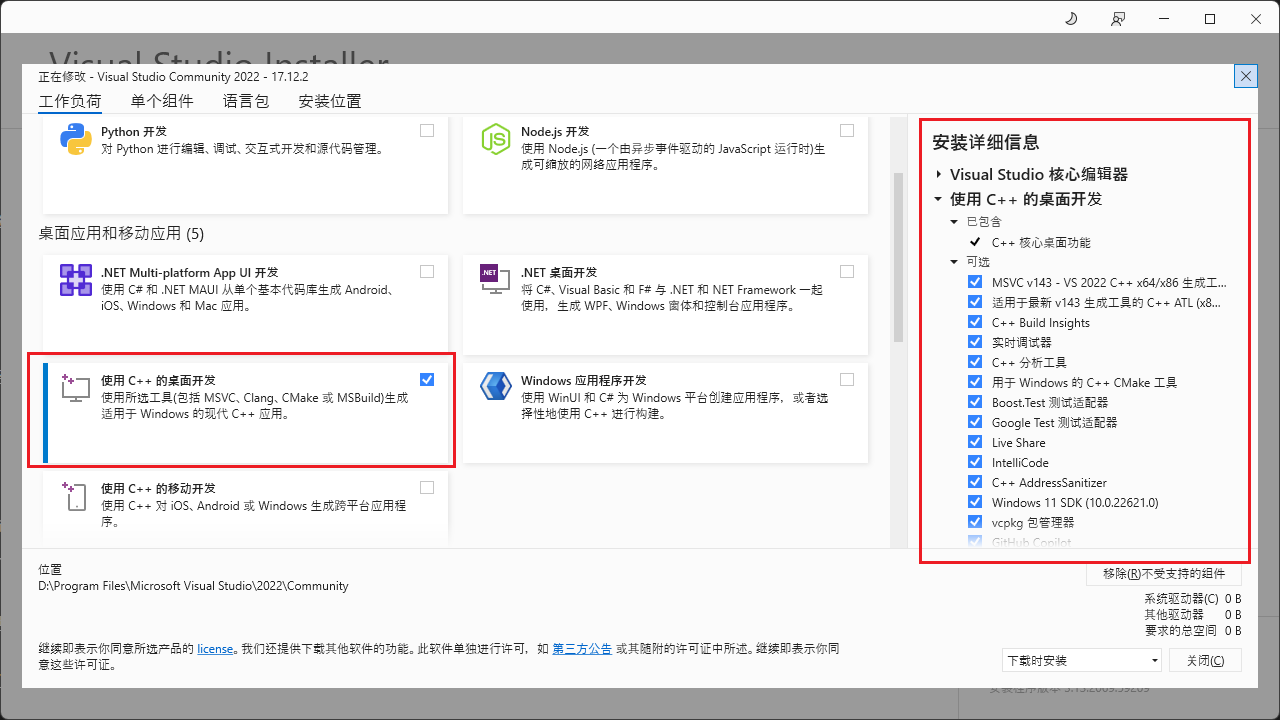Click the 系统驱动器(C) 0 B entry
Image resolution: width=1280 pixels, height=720 pixels.
[1193, 598]
